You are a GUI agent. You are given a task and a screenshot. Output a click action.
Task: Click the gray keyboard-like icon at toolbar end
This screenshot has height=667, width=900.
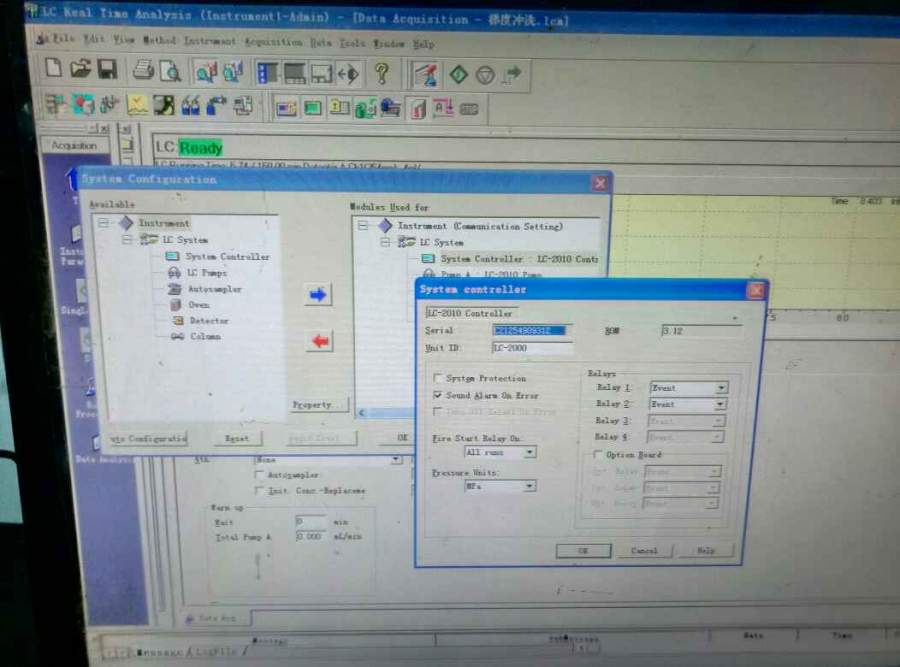[469, 108]
